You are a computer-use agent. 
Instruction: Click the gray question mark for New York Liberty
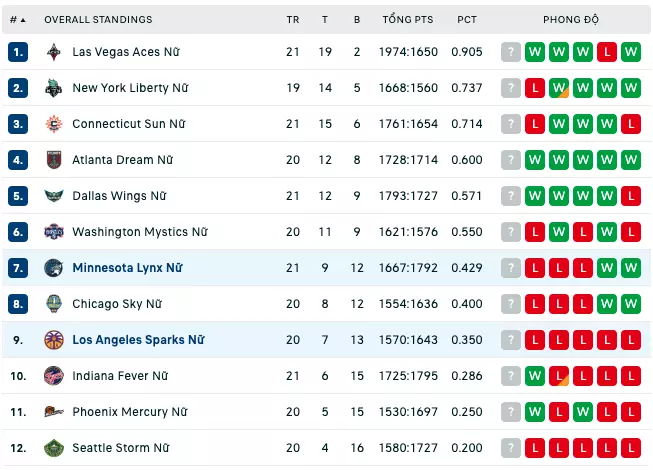[511, 88]
